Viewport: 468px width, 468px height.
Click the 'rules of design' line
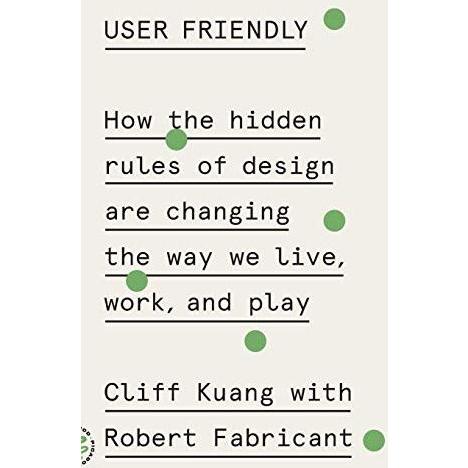[219, 167]
